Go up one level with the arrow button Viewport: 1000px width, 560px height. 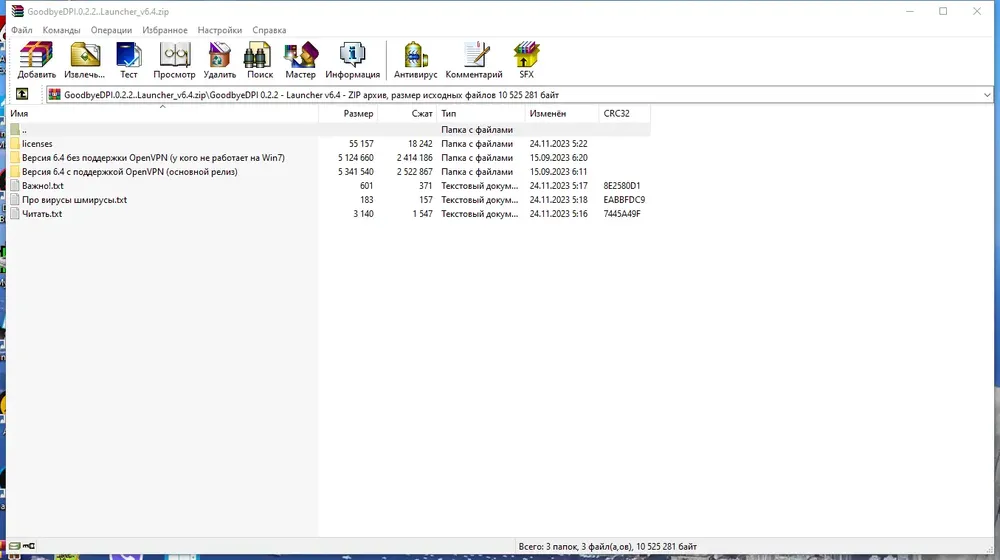tap(22, 94)
